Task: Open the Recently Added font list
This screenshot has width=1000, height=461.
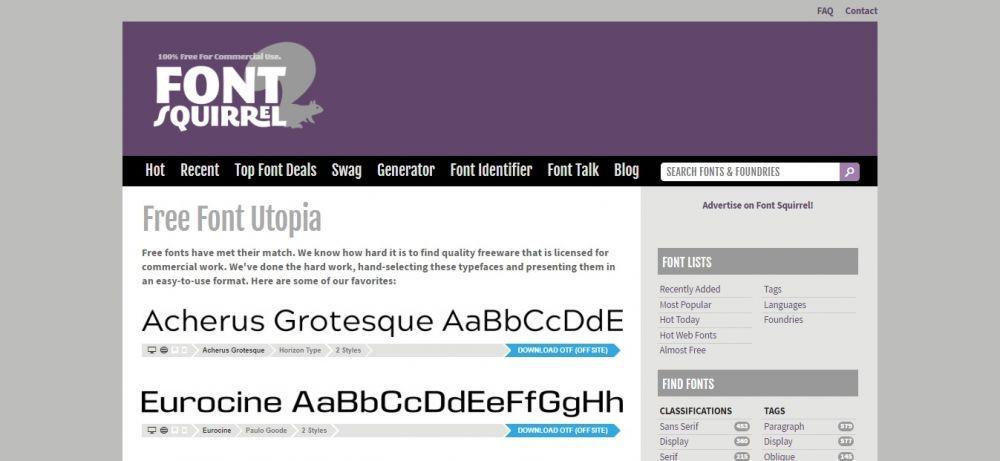Action: click(690, 289)
